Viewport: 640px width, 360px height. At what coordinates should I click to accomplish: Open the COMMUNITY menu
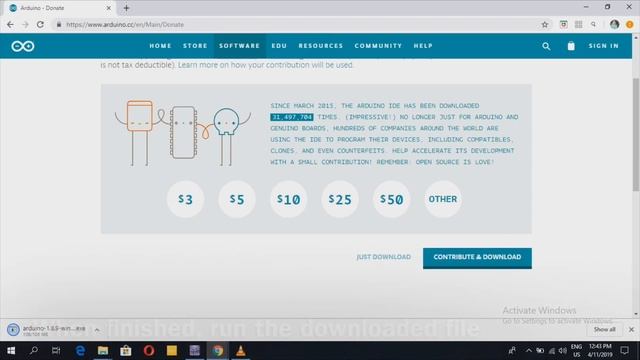pos(378,46)
